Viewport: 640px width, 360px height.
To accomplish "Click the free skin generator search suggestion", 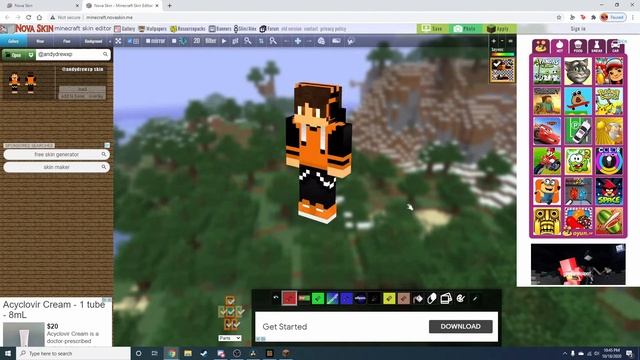I will [x=56, y=154].
